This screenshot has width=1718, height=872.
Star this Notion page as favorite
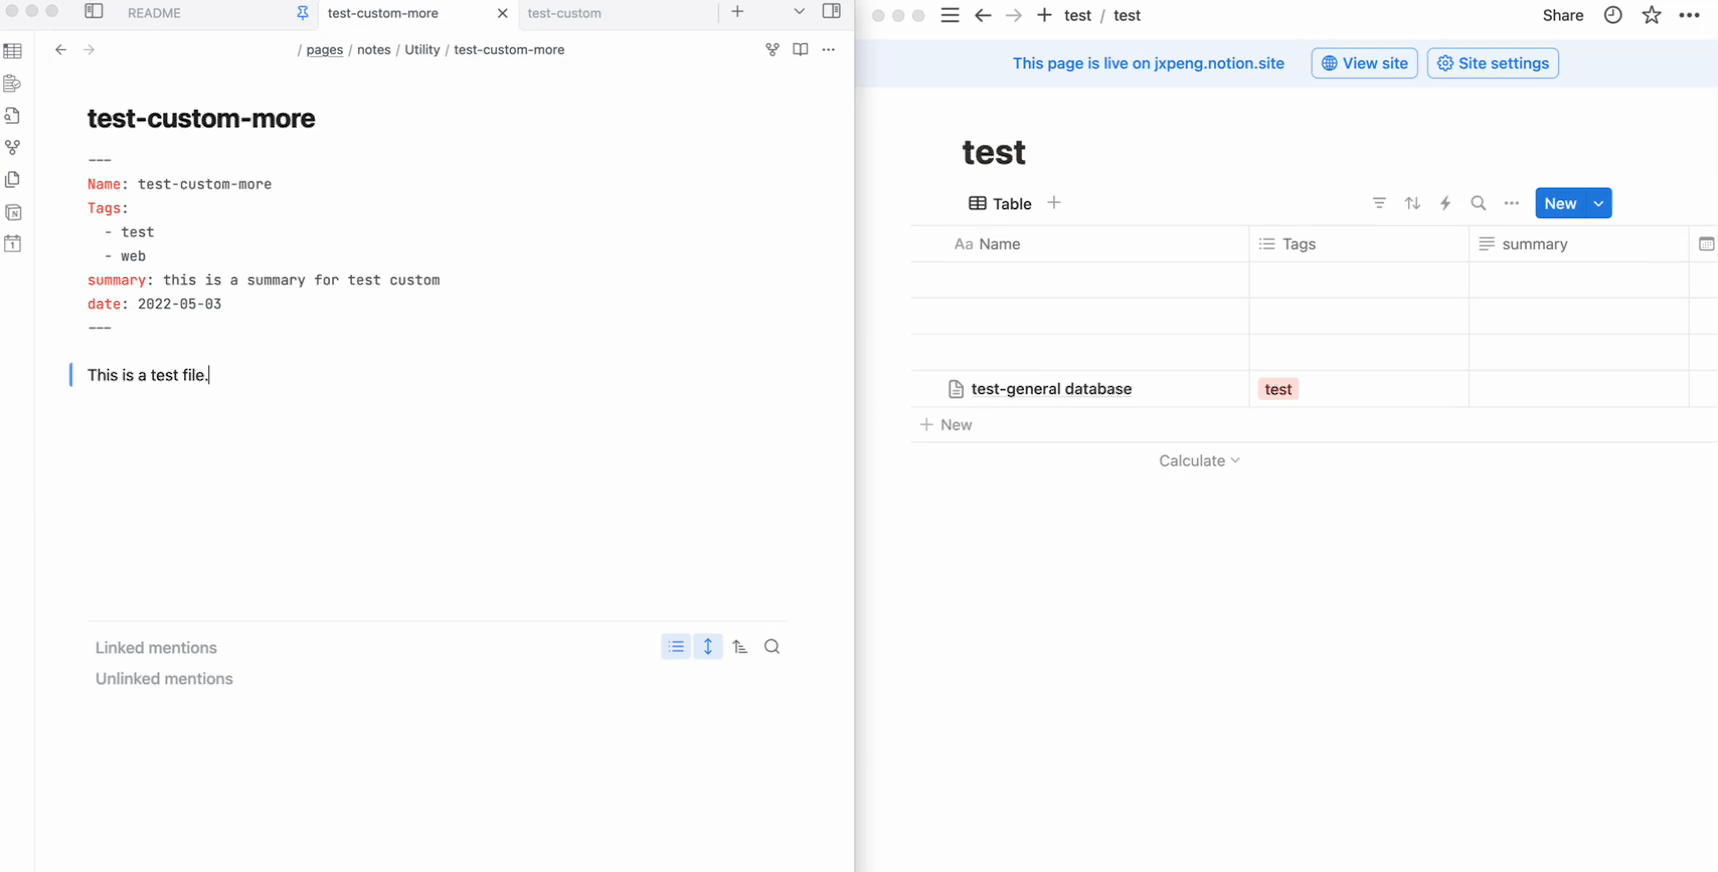click(1651, 15)
